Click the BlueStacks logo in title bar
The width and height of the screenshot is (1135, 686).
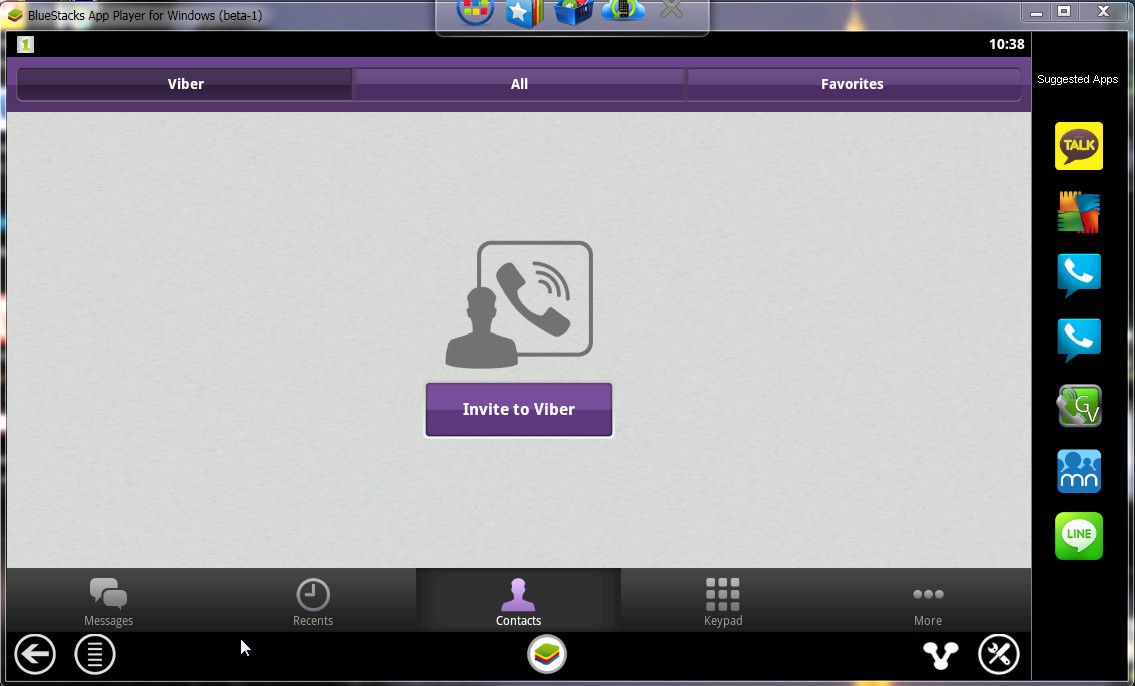[x=15, y=15]
